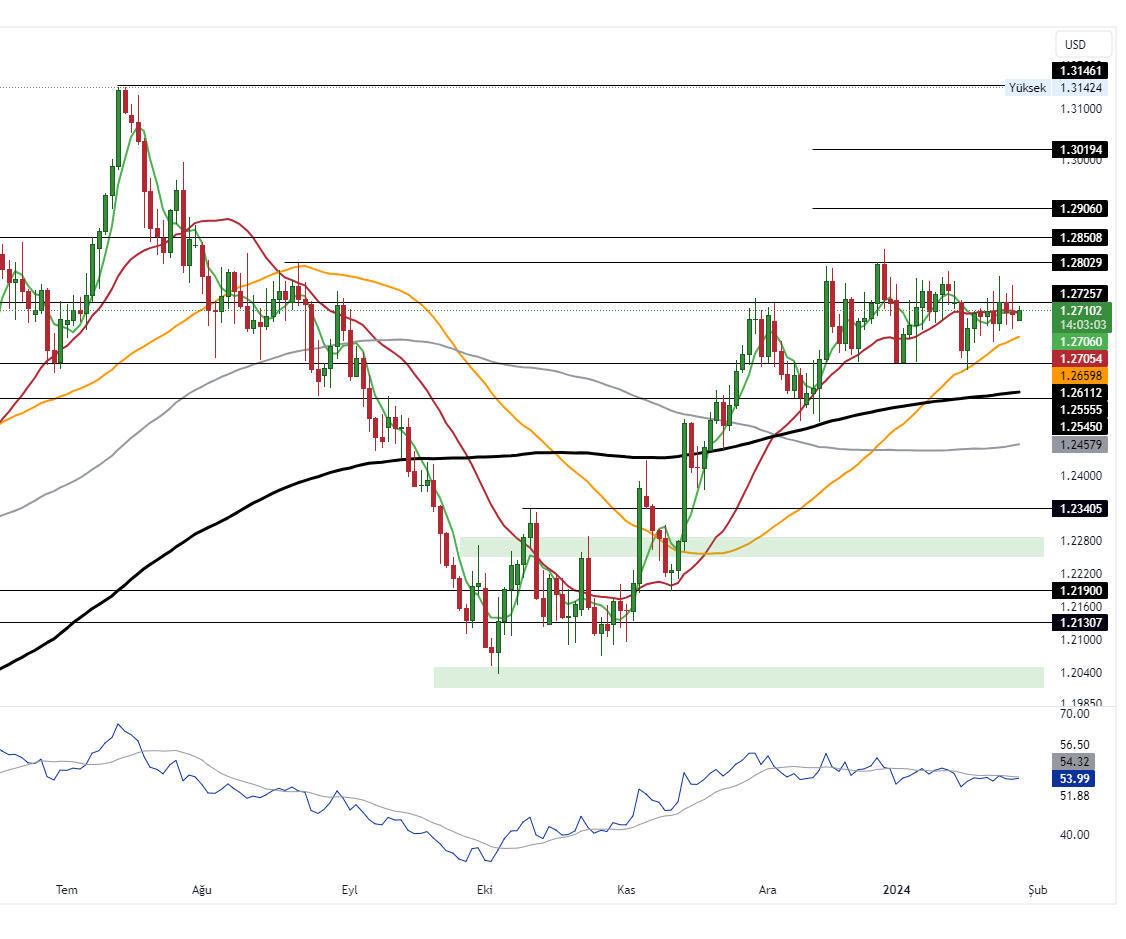The height and width of the screenshot is (939, 1126).
Task: Click the upper green supply zone rectangle
Action: point(750,546)
